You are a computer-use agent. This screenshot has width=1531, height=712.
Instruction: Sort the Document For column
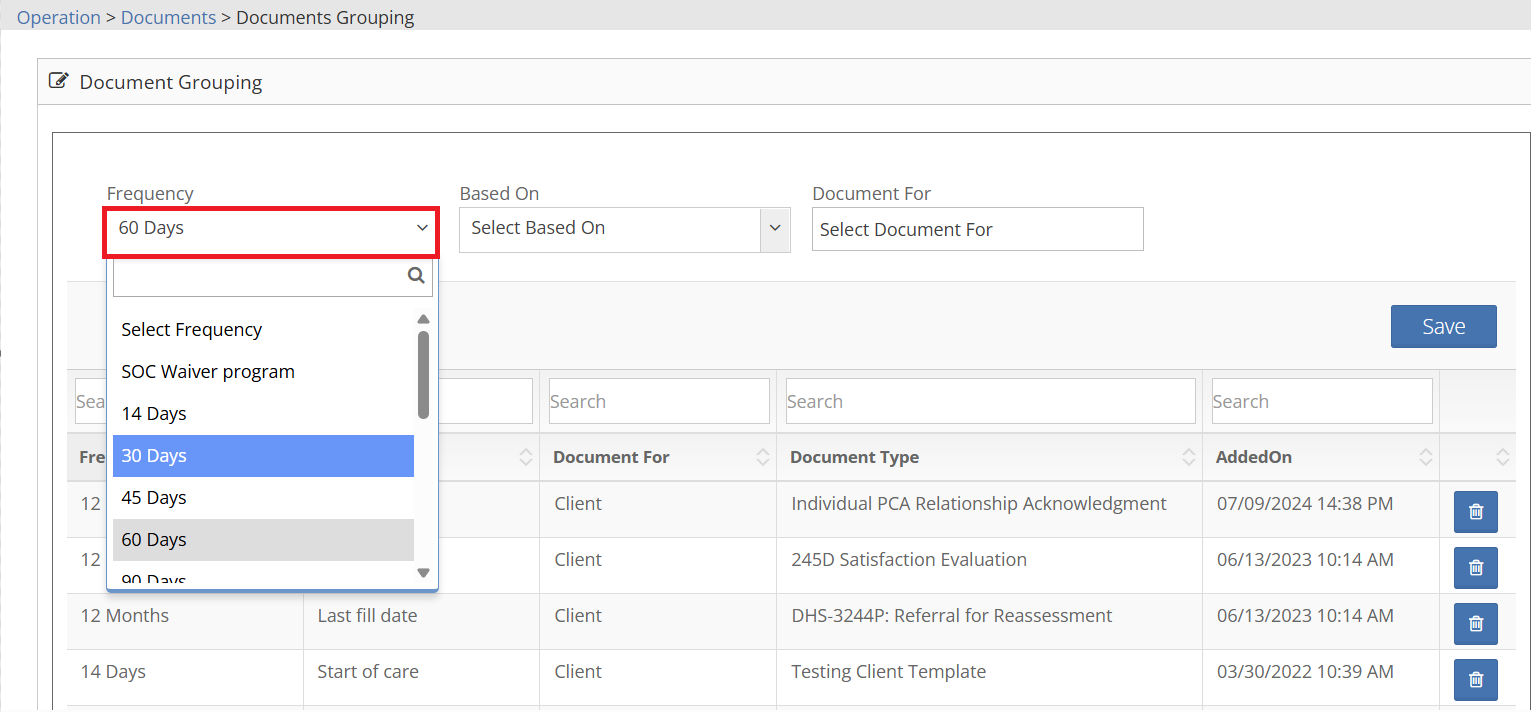click(762, 457)
